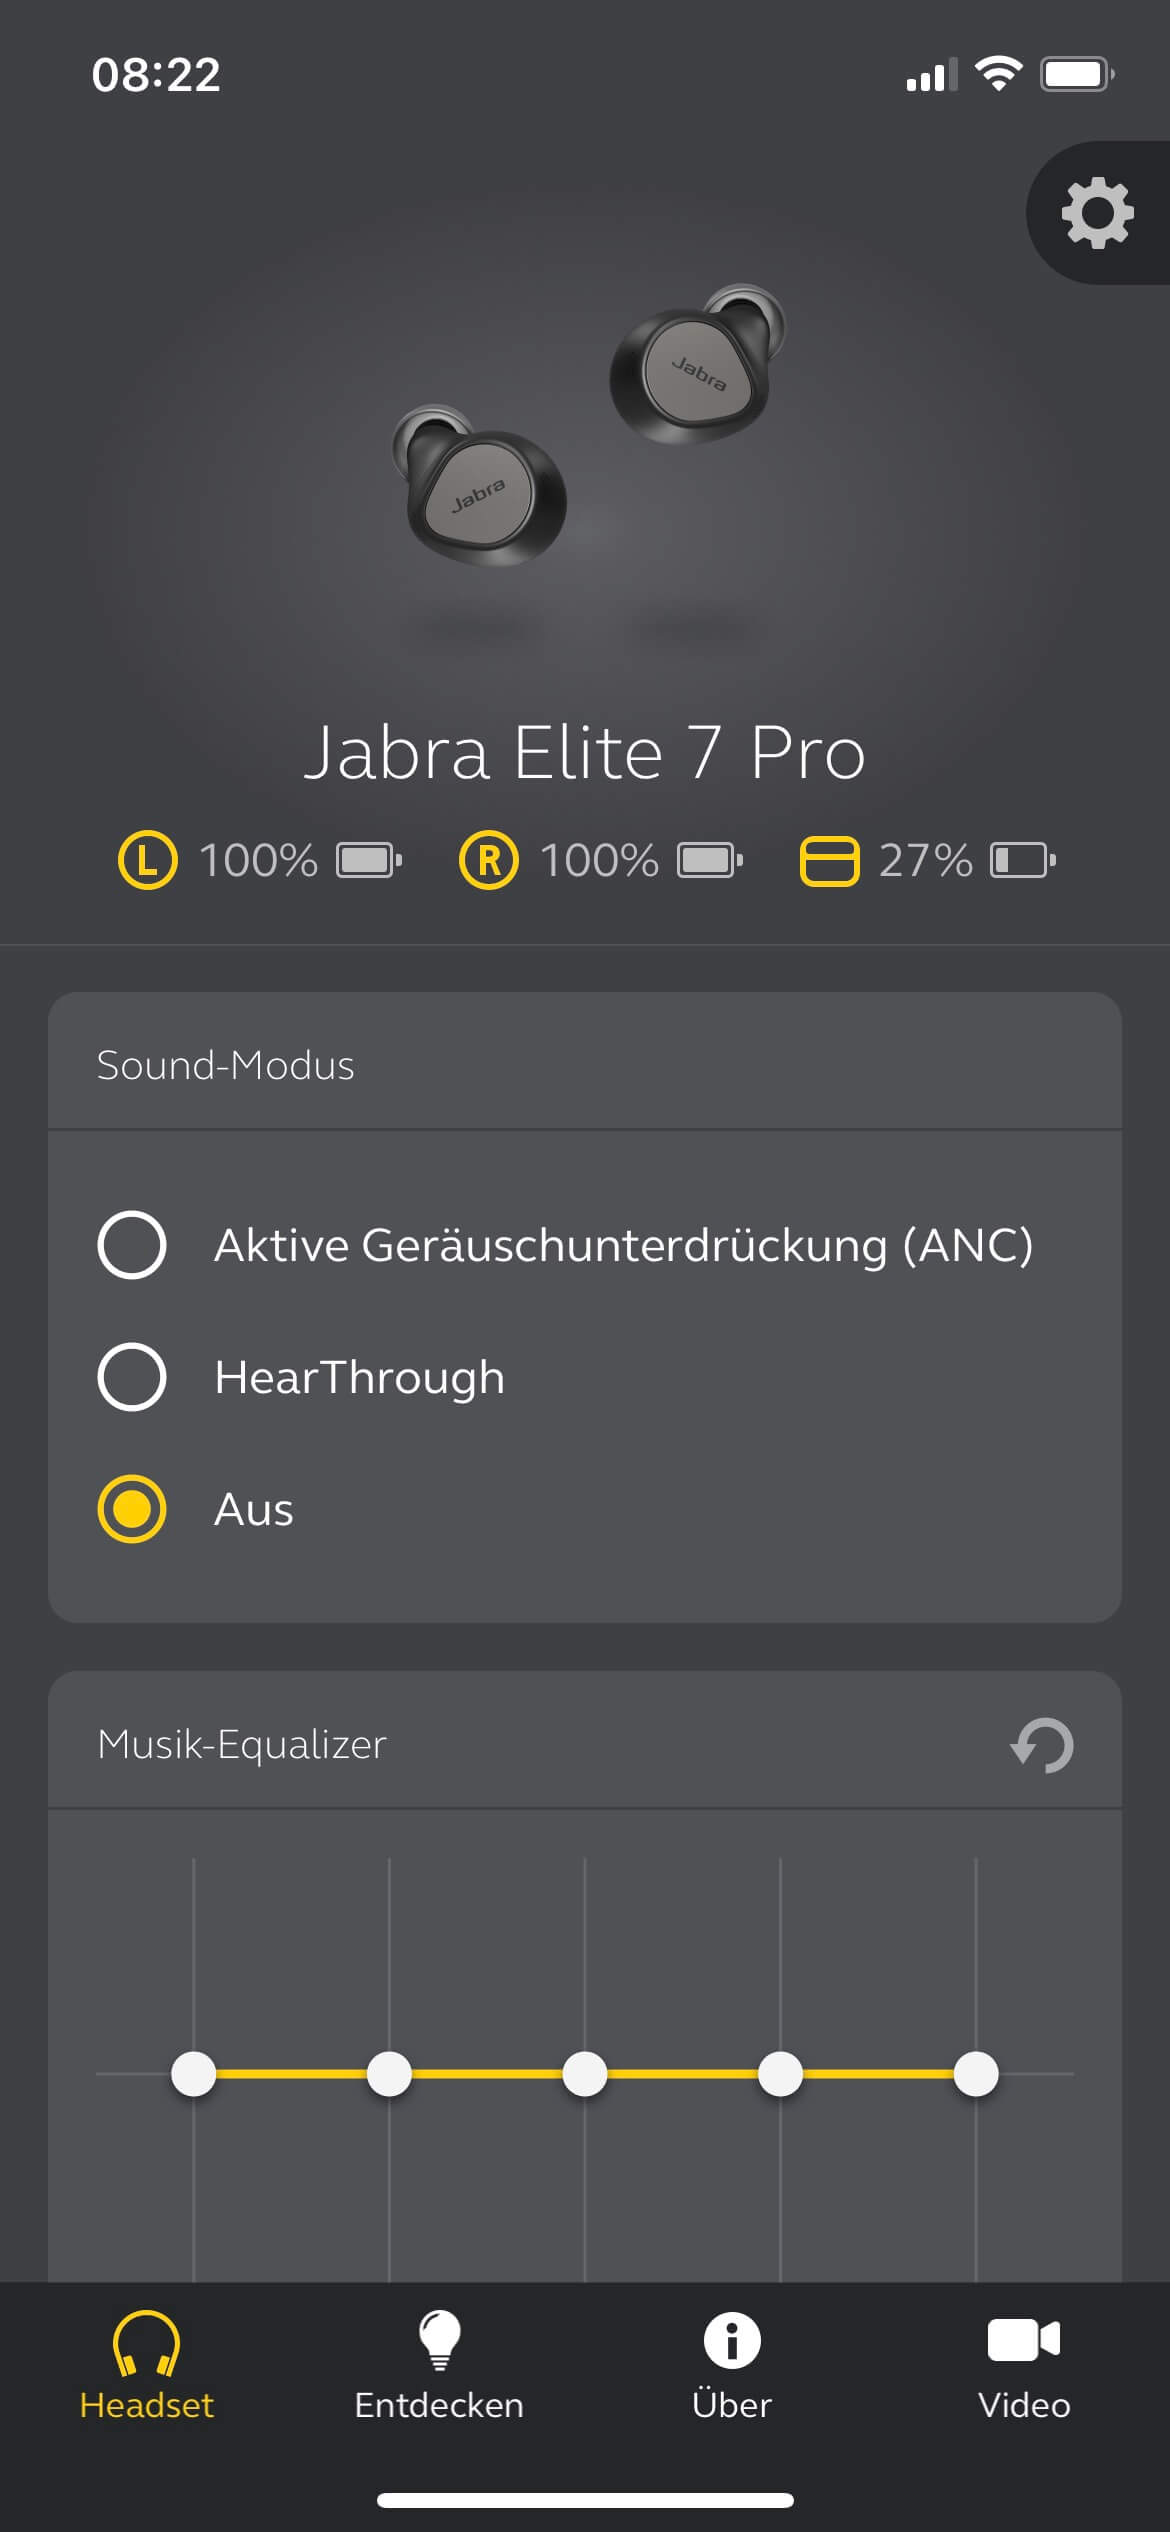Tap the Über info icon
The image size is (1170, 2532).
[x=732, y=2340]
